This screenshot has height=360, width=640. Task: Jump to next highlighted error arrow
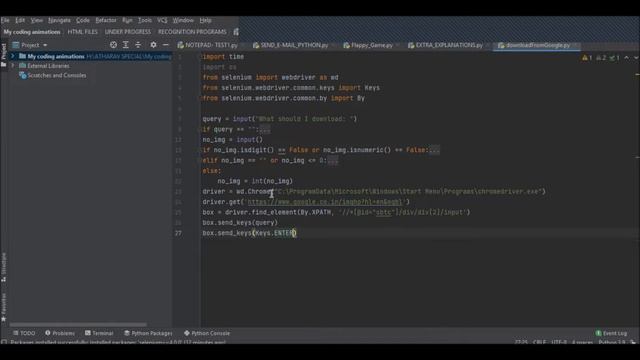click(x=636, y=58)
